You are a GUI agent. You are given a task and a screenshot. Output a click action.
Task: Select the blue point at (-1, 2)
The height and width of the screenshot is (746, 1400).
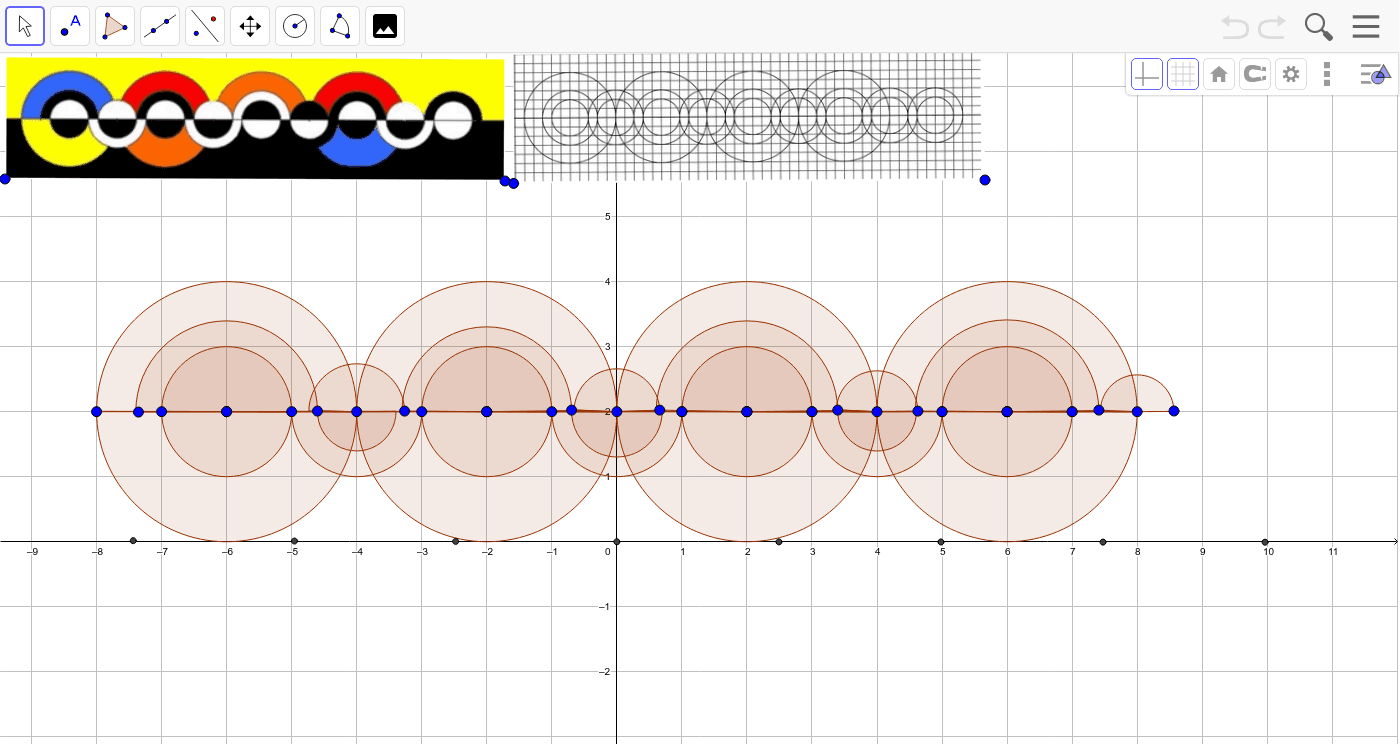click(552, 411)
